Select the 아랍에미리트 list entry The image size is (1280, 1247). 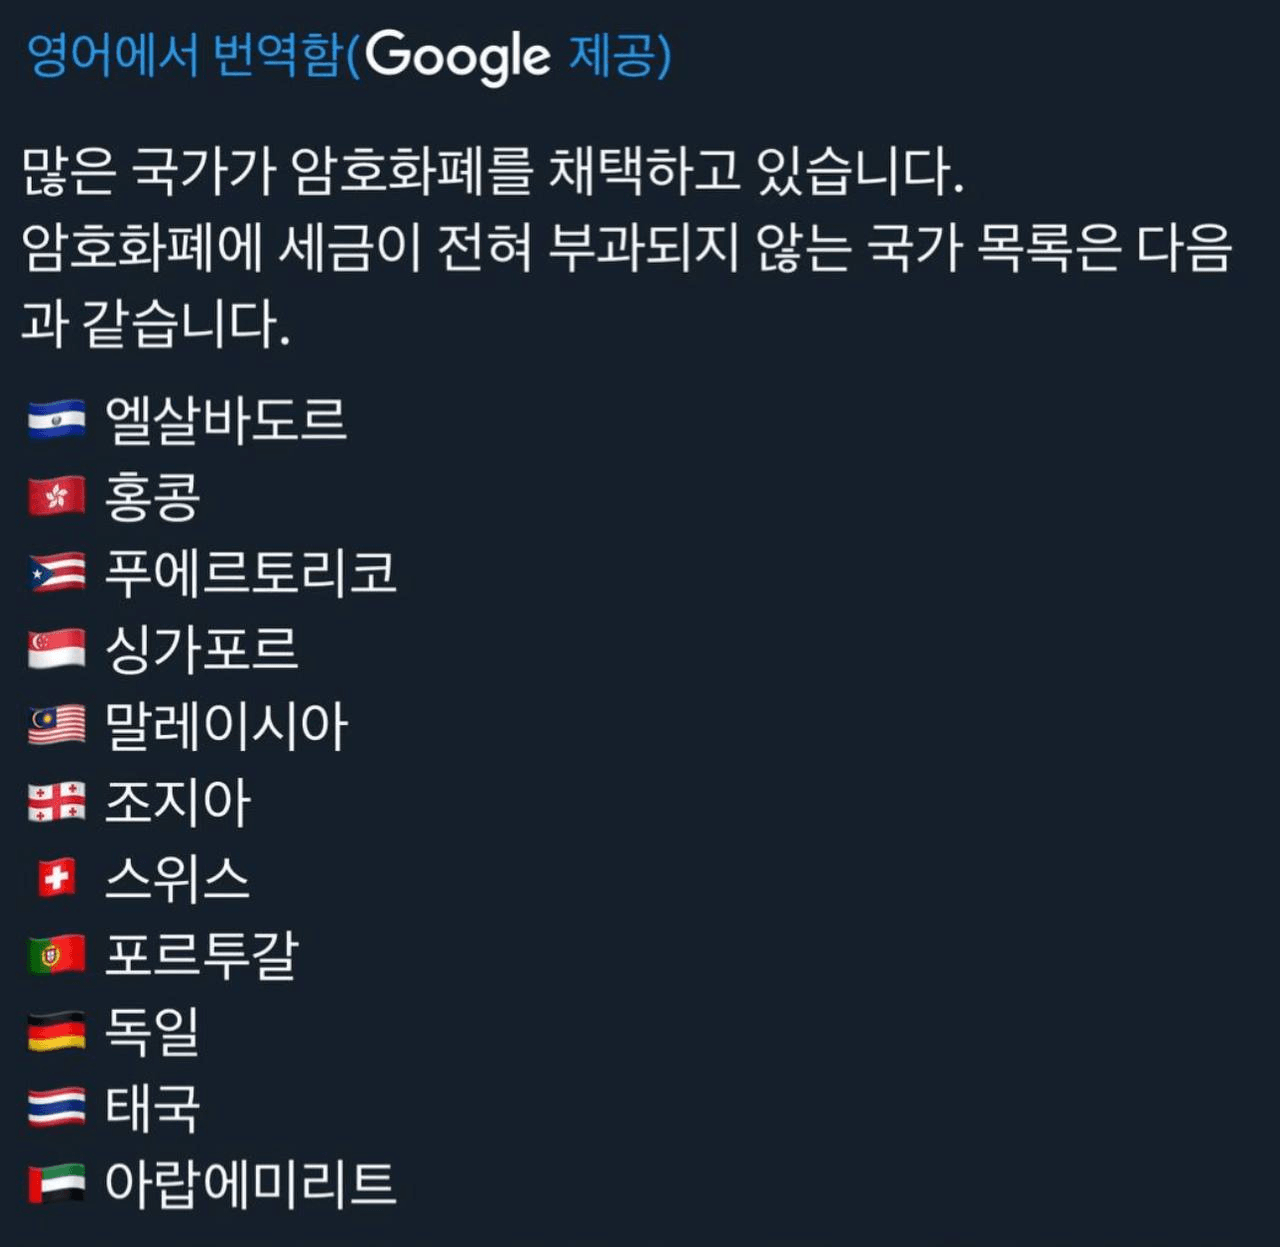point(251,1185)
